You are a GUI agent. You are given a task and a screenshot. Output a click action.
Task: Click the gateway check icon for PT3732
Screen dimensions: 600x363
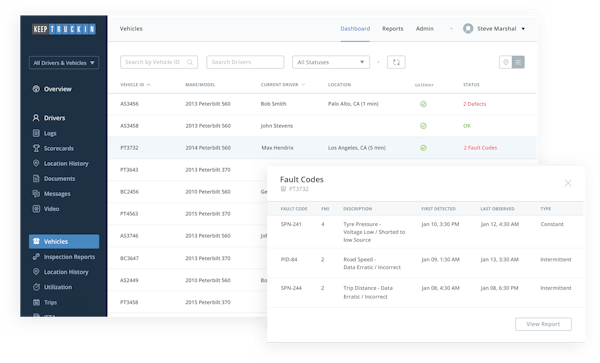(x=423, y=148)
